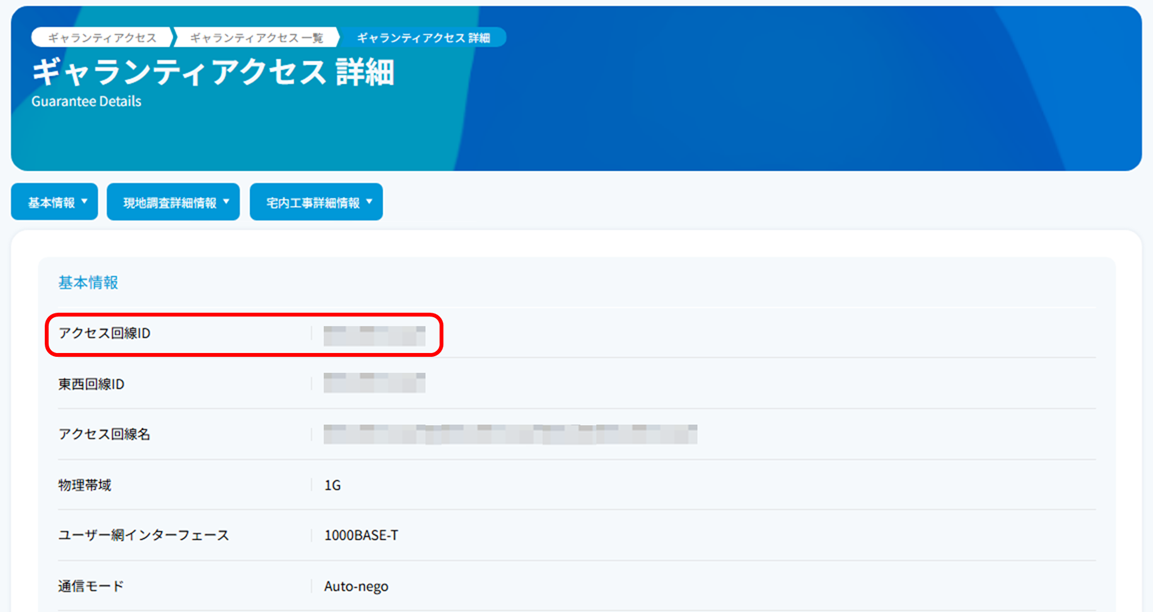Click the ユーザー網インターフェース label
The width and height of the screenshot is (1153, 612).
143,536
